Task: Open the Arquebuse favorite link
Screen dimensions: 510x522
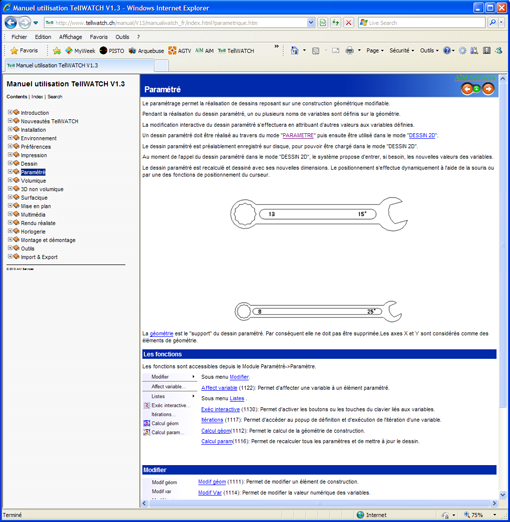Action: click(x=146, y=51)
